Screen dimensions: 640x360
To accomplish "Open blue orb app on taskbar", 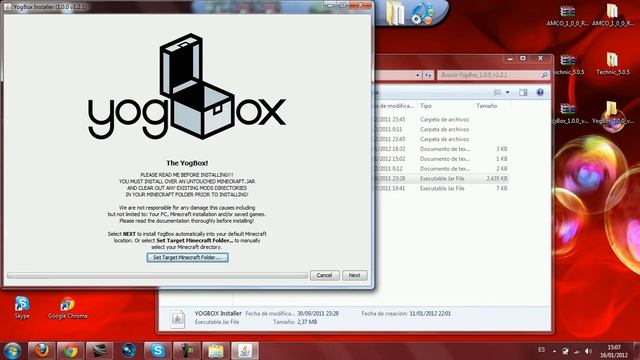I will pos(129,351).
